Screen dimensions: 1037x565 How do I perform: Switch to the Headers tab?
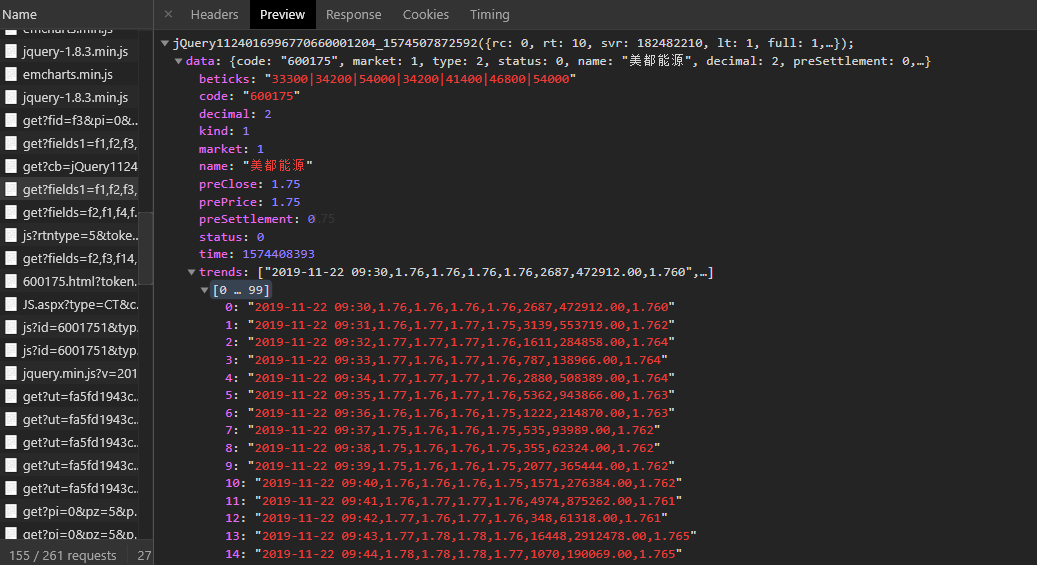(x=214, y=14)
